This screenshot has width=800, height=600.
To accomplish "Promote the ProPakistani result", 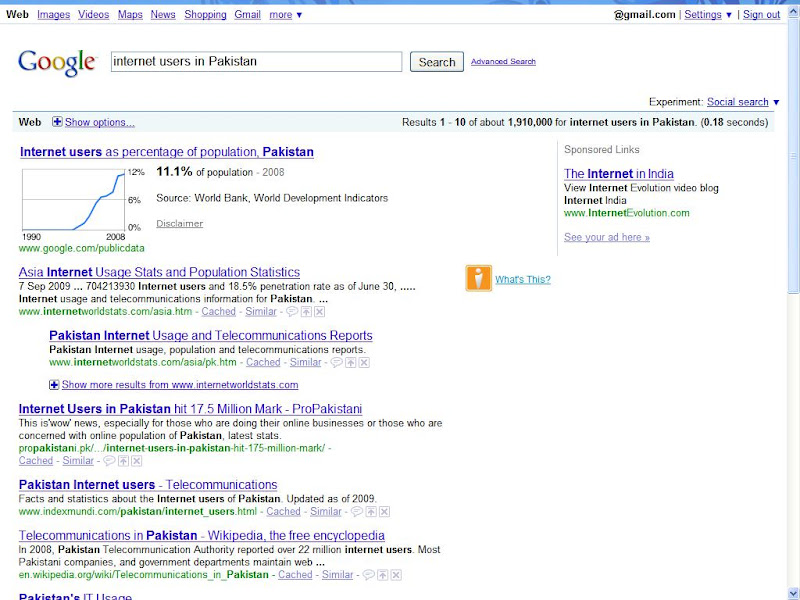I will pyautogui.click(x=123, y=461).
